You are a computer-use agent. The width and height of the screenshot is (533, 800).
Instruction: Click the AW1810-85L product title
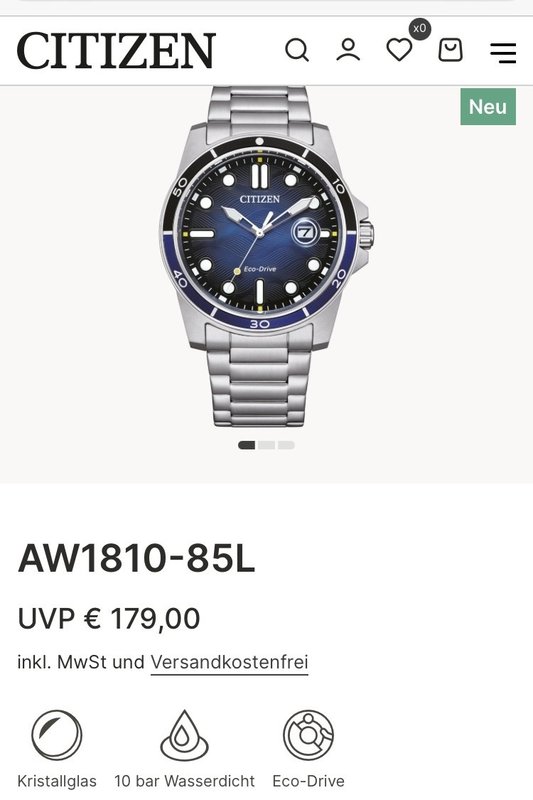point(137,558)
